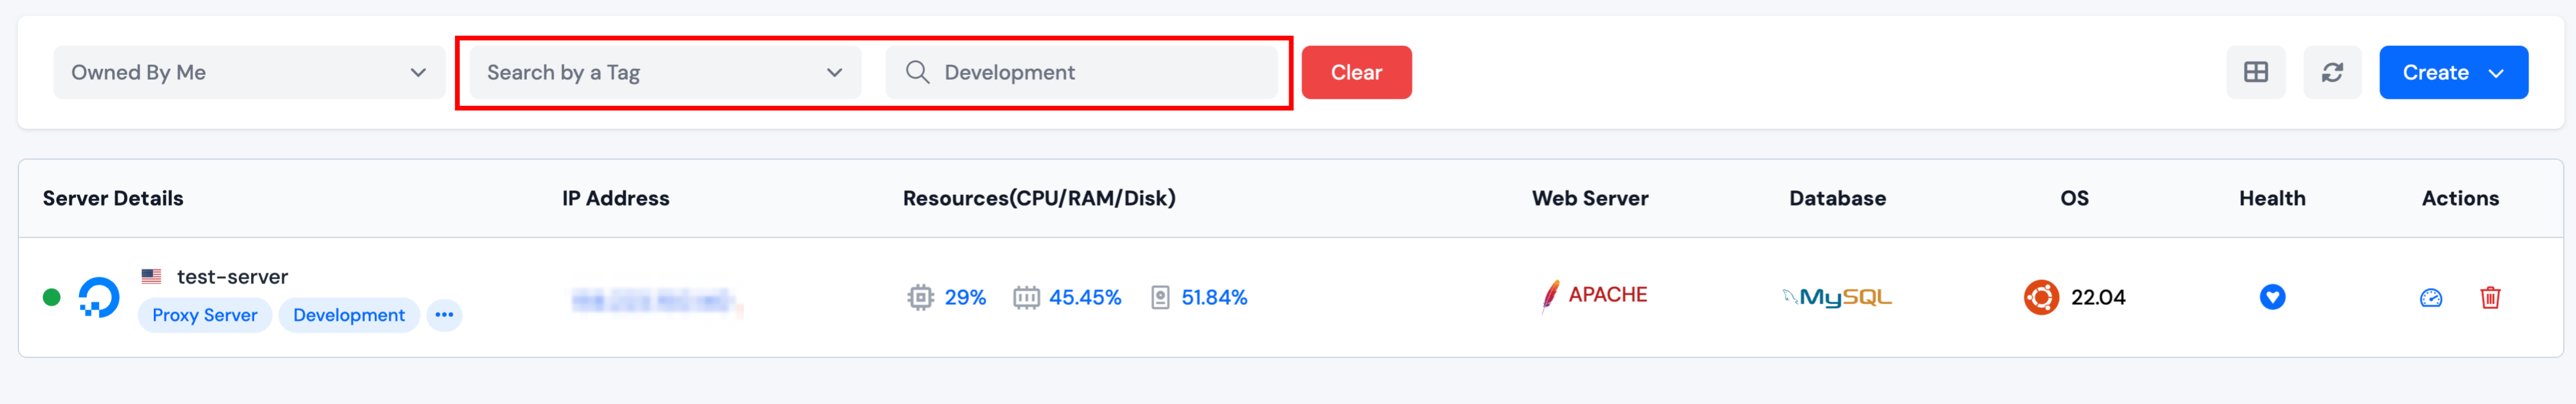Click the blue health heart icon
2576x404 pixels.
pyautogui.click(x=2272, y=297)
